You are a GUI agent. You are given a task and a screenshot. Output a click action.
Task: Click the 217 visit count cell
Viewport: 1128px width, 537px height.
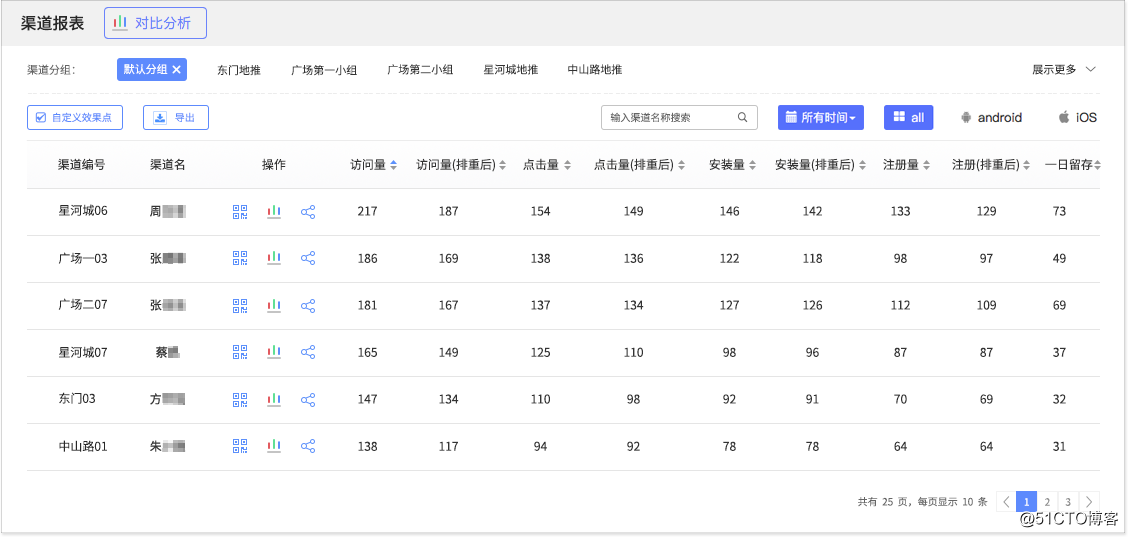point(367,212)
